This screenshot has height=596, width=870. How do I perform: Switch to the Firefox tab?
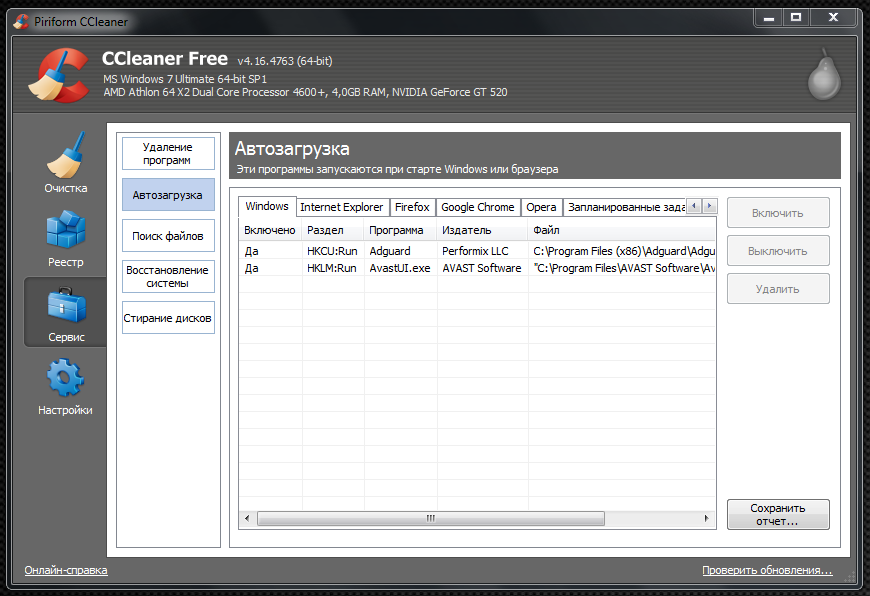click(x=412, y=207)
